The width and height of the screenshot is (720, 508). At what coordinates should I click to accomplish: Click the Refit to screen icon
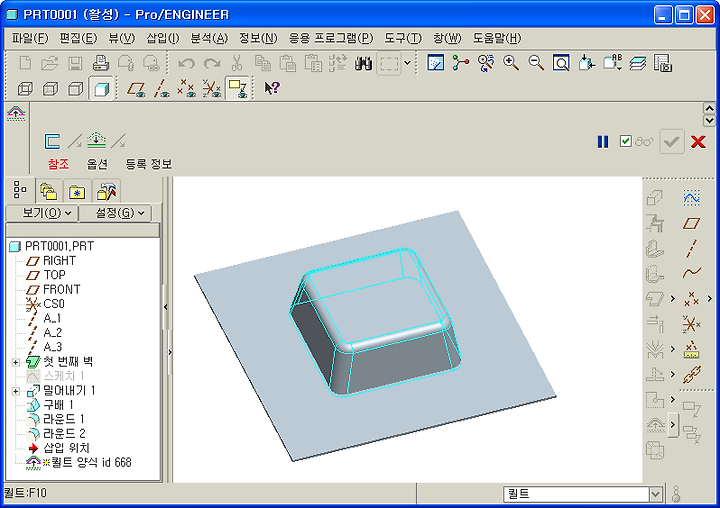point(561,63)
